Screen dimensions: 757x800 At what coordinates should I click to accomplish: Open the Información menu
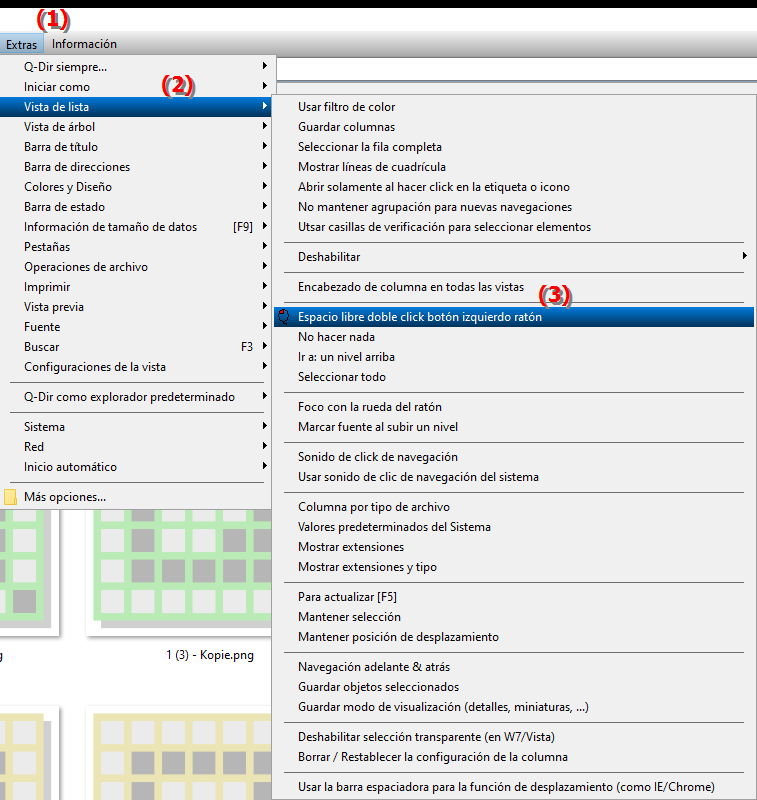point(84,44)
